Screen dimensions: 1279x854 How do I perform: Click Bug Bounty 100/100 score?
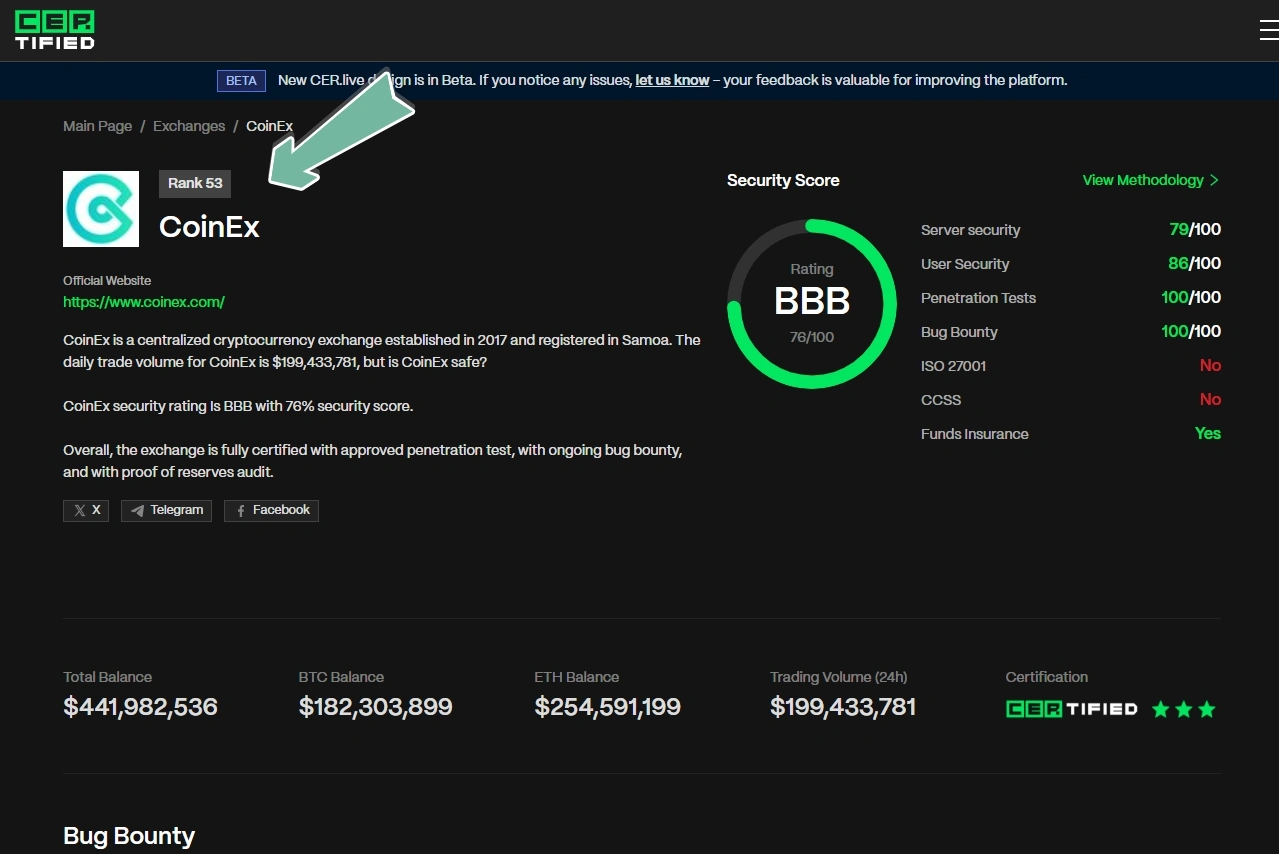pyautogui.click(x=1191, y=332)
